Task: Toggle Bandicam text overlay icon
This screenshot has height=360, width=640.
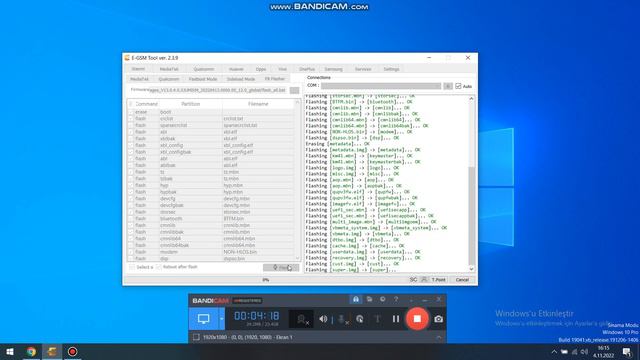Action: pos(378,319)
